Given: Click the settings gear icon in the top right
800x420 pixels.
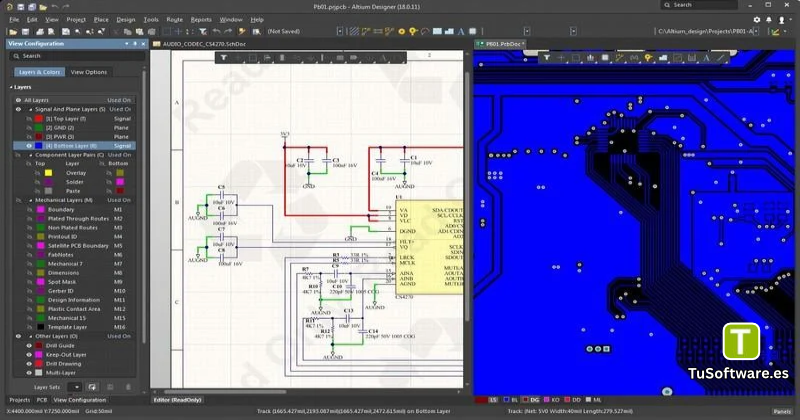Looking at the screenshot, I should 757,20.
